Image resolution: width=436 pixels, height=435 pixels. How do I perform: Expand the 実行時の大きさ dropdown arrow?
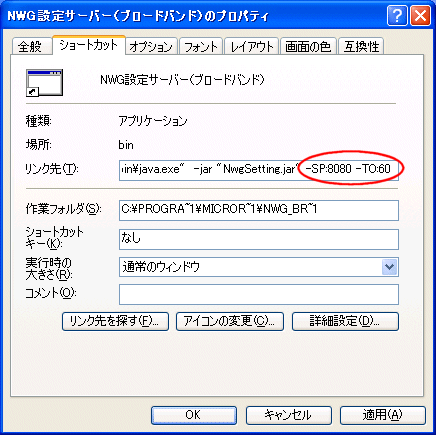pos(389,267)
